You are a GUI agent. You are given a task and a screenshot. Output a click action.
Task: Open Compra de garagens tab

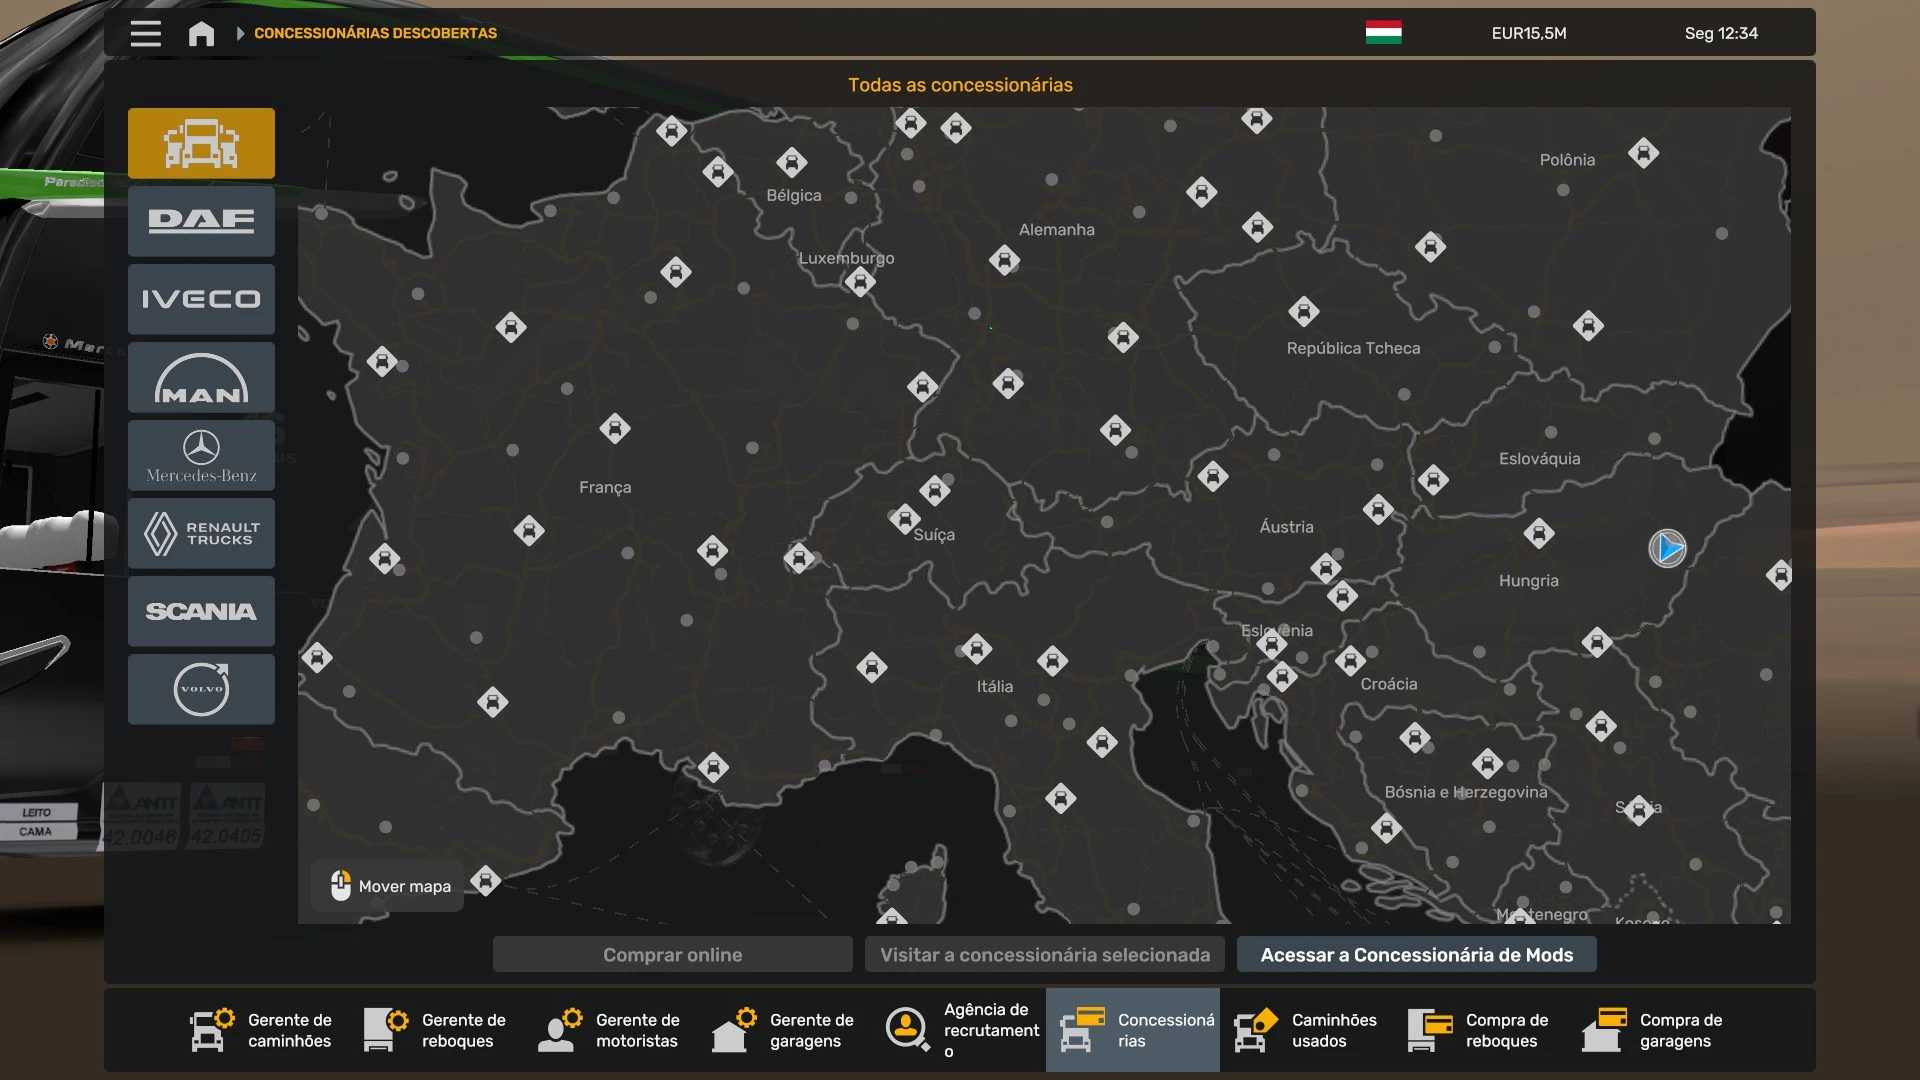tap(1654, 1030)
